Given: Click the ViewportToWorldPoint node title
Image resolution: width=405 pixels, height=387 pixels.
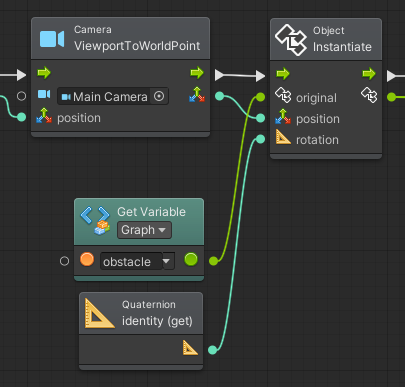Looking at the screenshot, I should pos(137,46).
